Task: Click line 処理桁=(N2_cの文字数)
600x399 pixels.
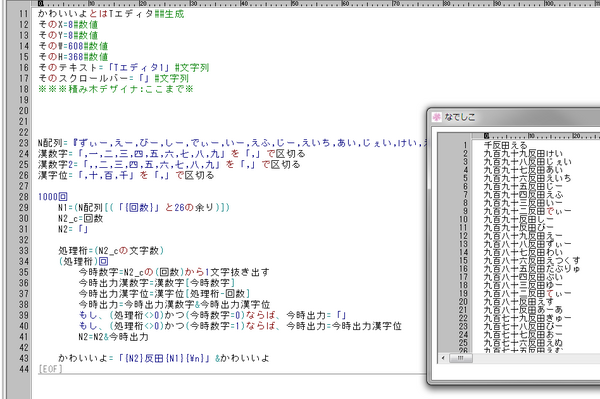Action: (111, 251)
